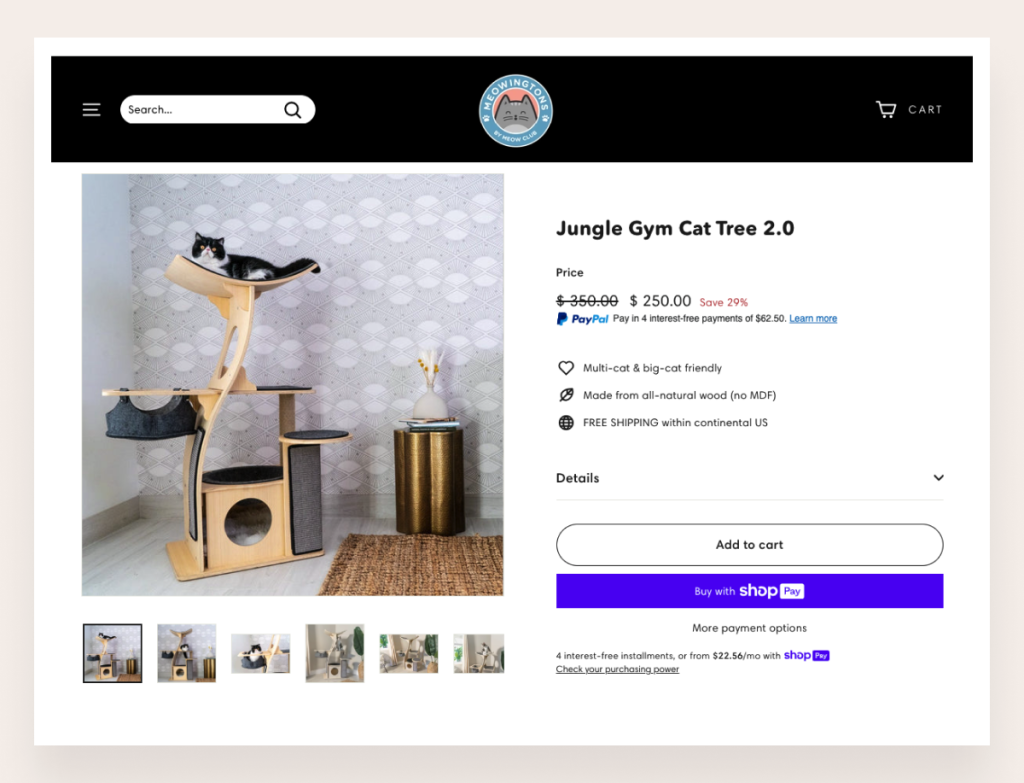1024x783 pixels.
Task: Show More payment options
Action: point(749,628)
